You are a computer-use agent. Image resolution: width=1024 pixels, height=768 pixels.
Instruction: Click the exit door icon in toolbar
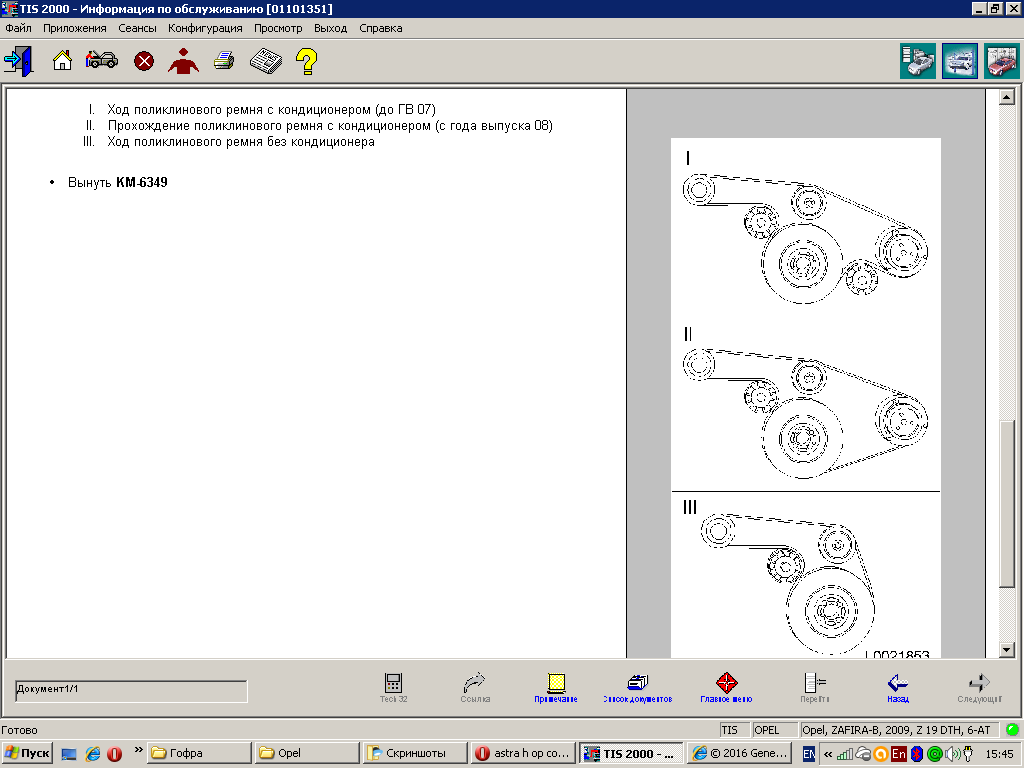(18, 61)
